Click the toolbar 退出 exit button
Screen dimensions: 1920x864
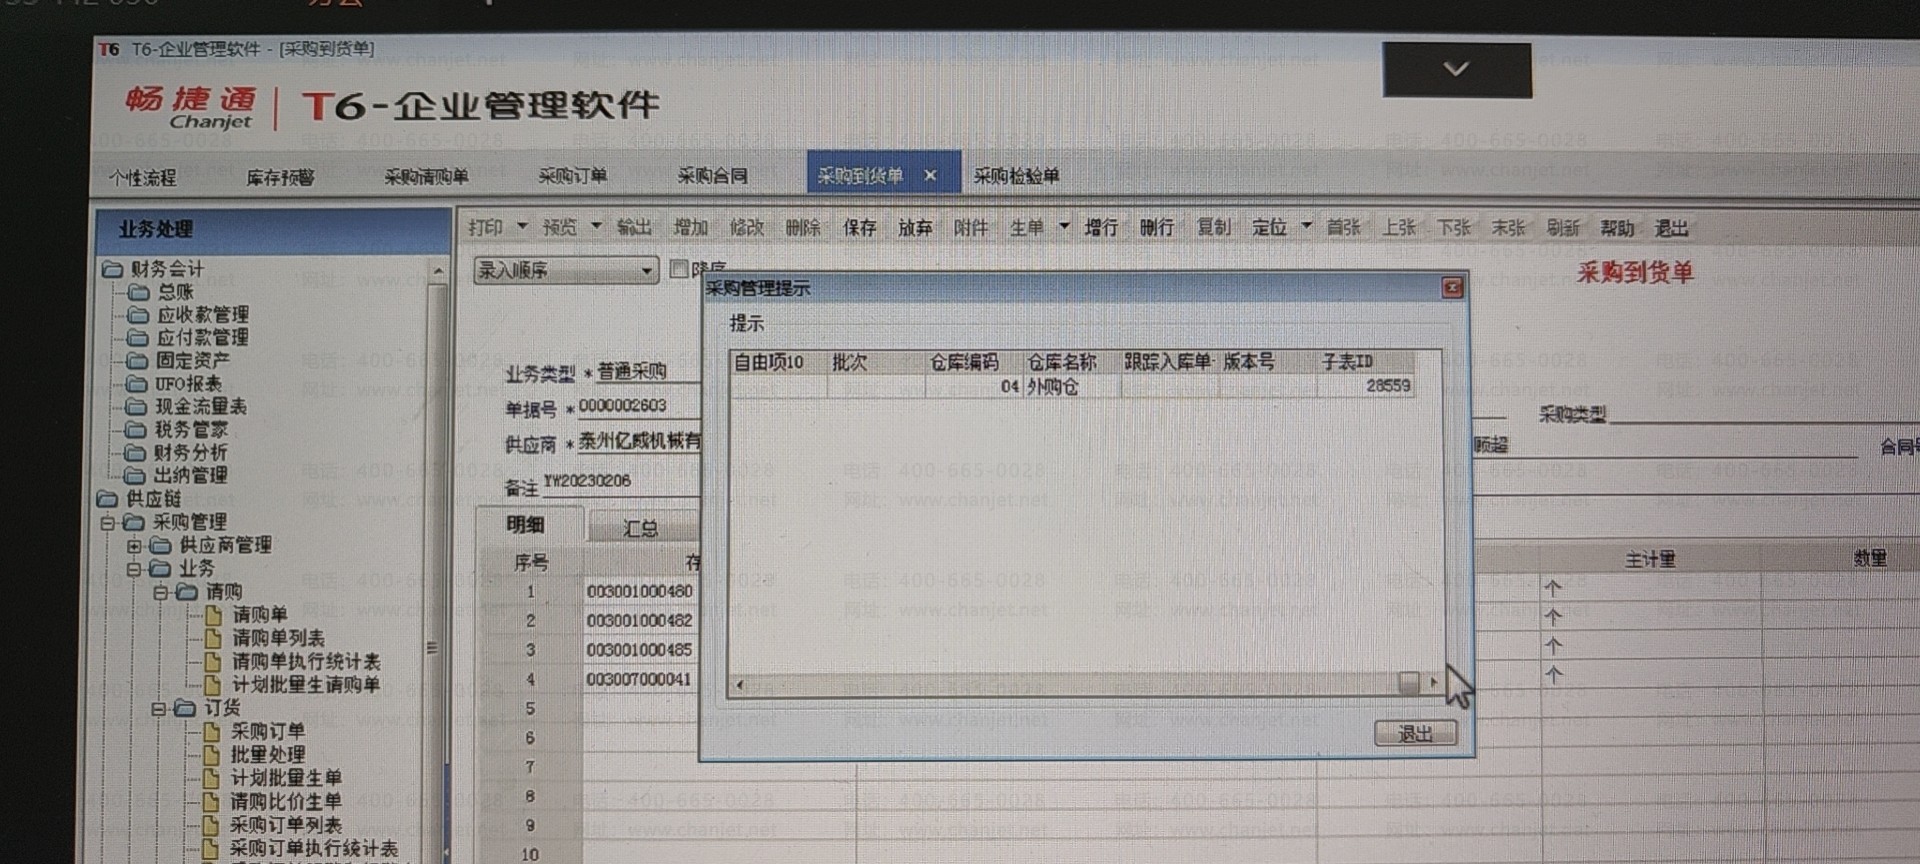[x=1671, y=228]
